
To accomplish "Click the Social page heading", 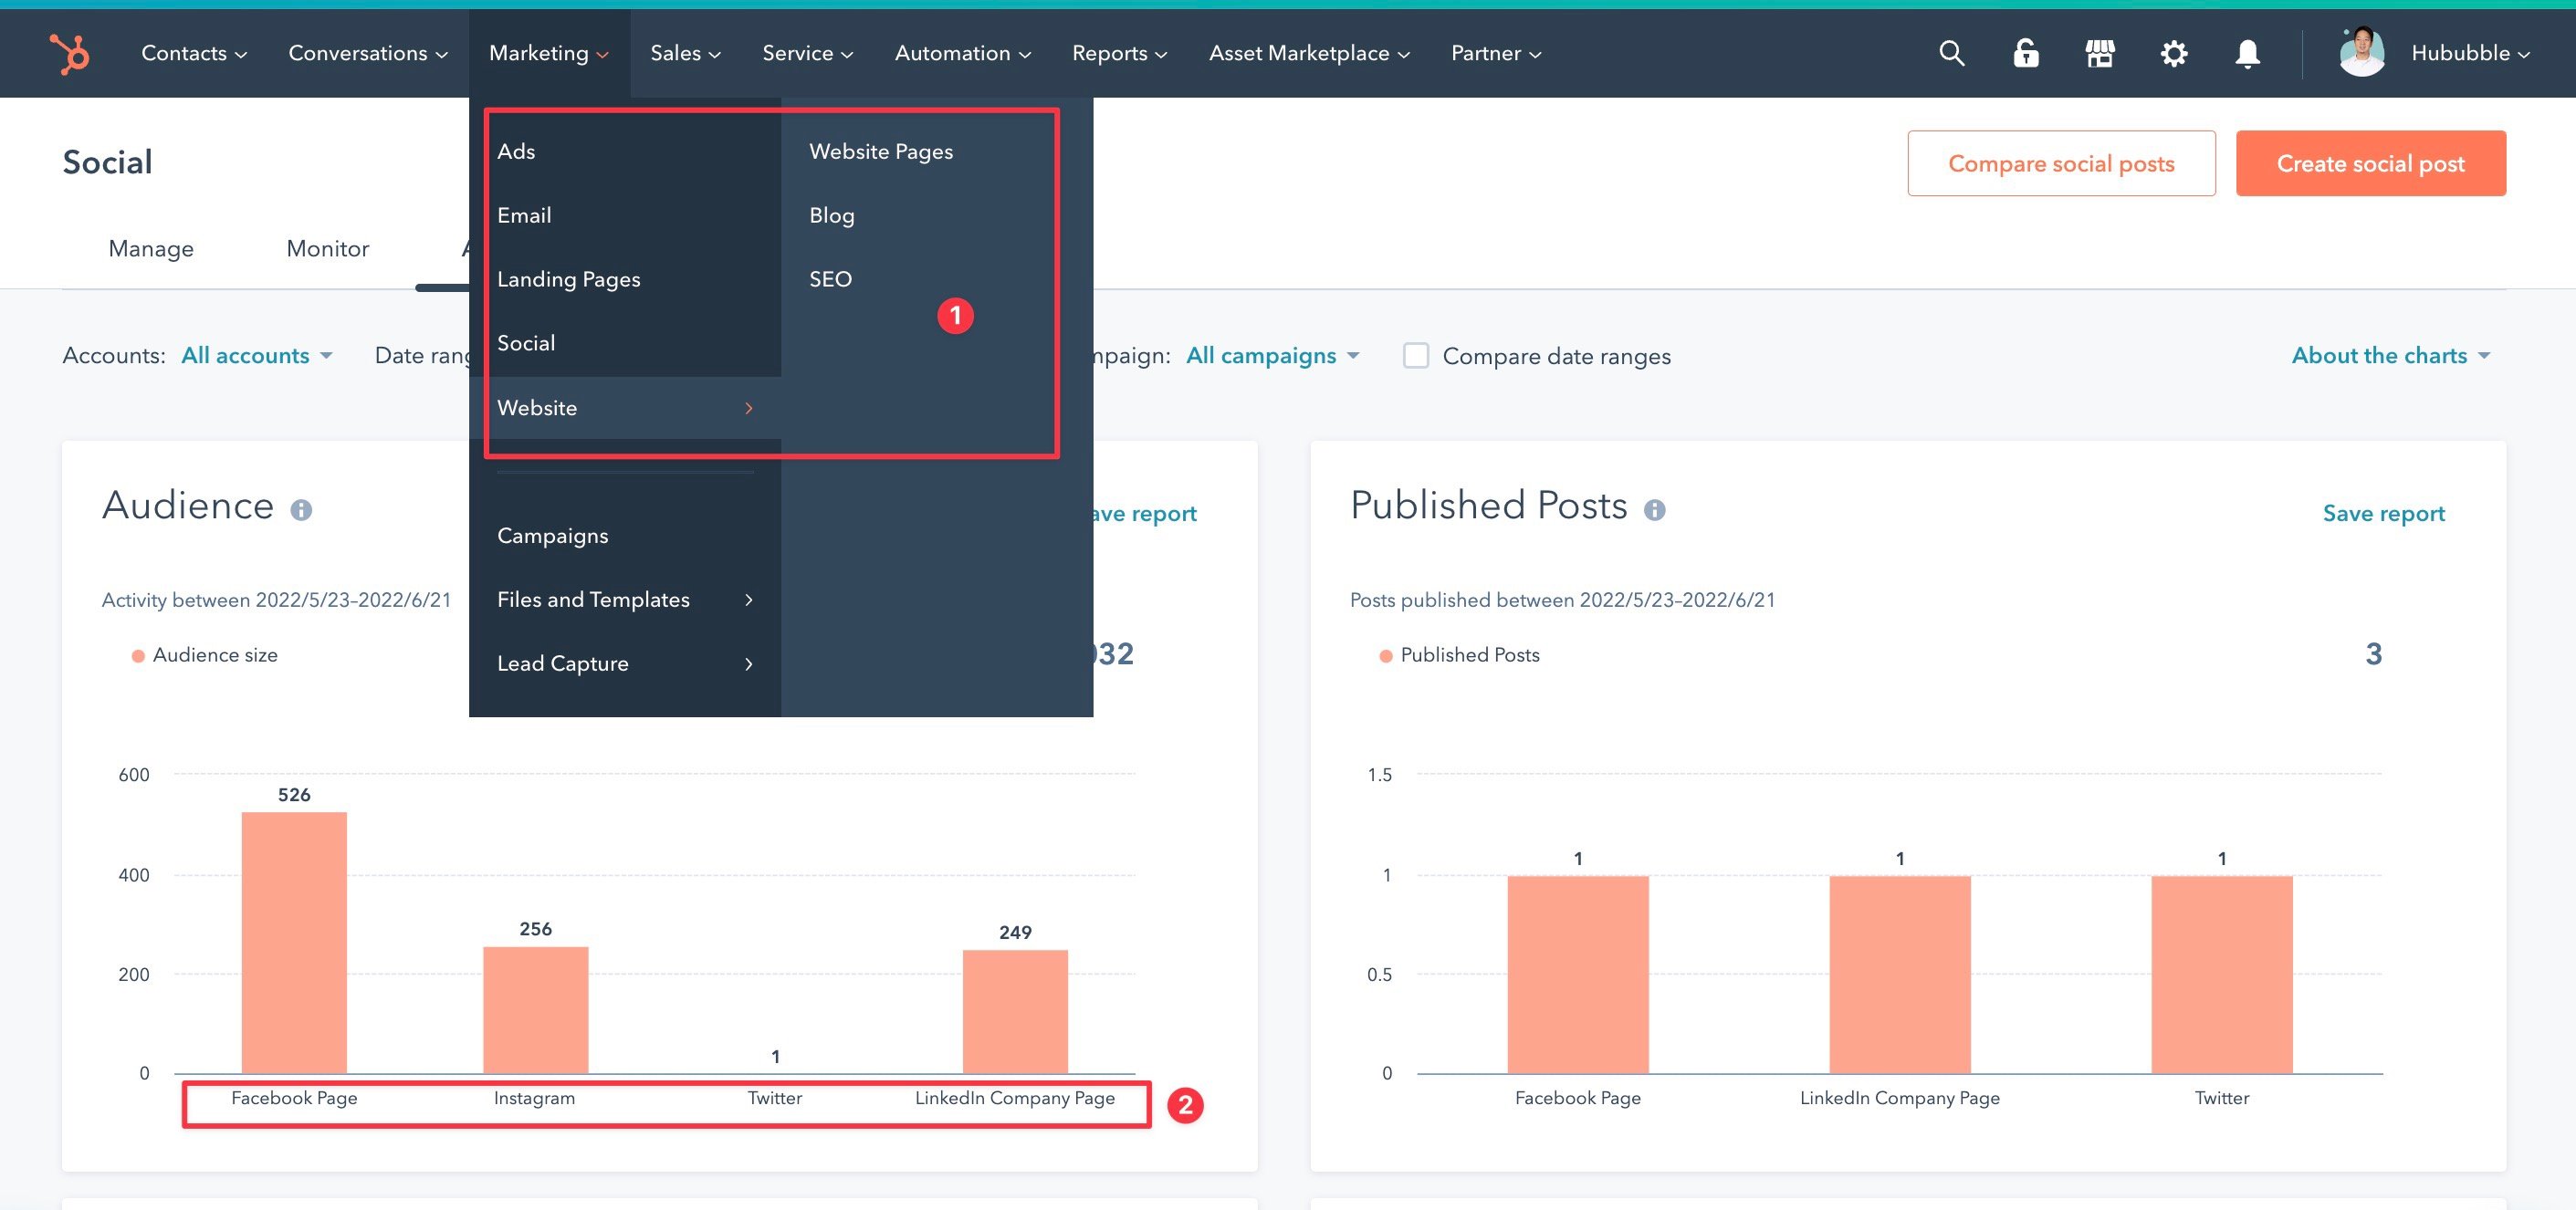I will [x=107, y=162].
